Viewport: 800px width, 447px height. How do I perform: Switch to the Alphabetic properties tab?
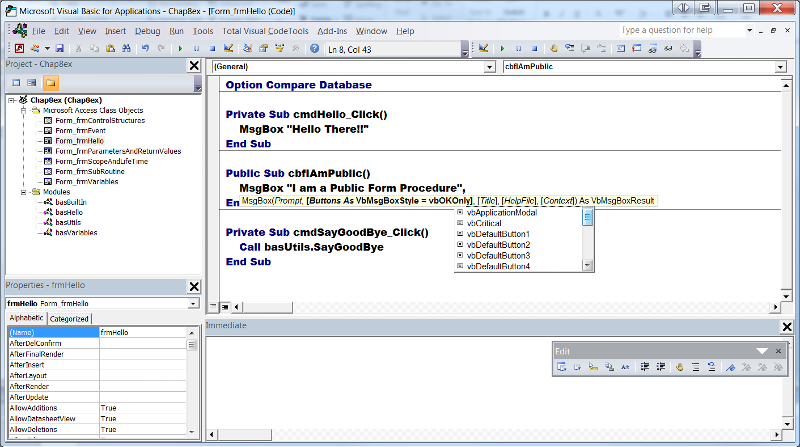27,318
